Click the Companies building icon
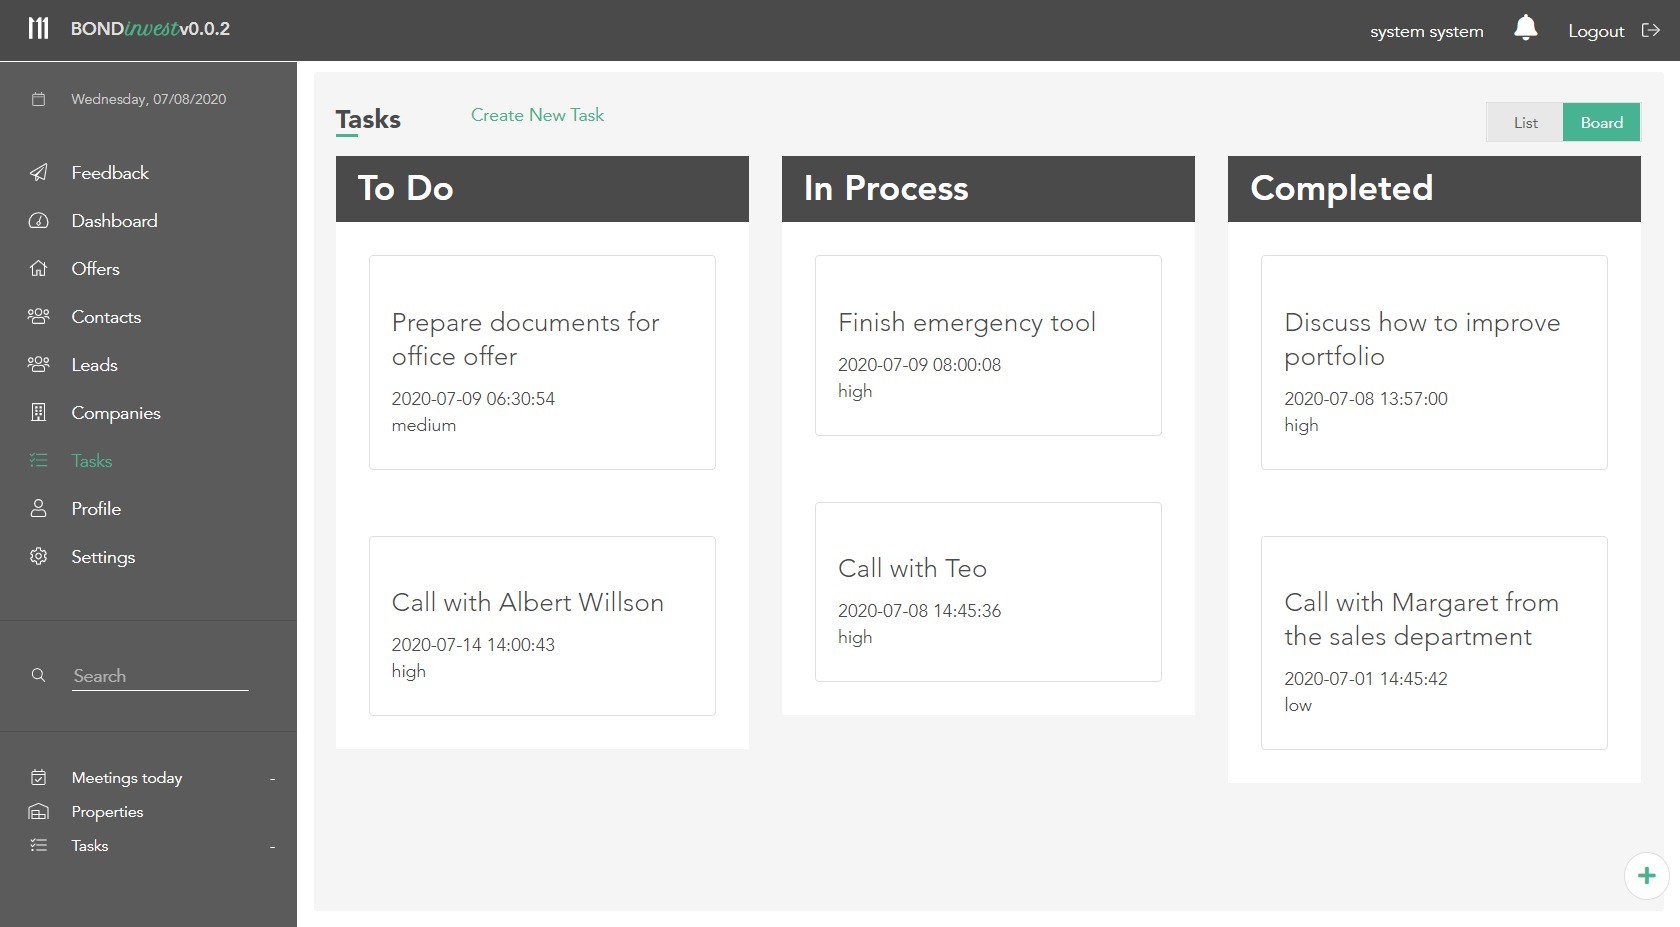The height and width of the screenshot is (927, 1680). pyautogui.click(x=38, y=413)
